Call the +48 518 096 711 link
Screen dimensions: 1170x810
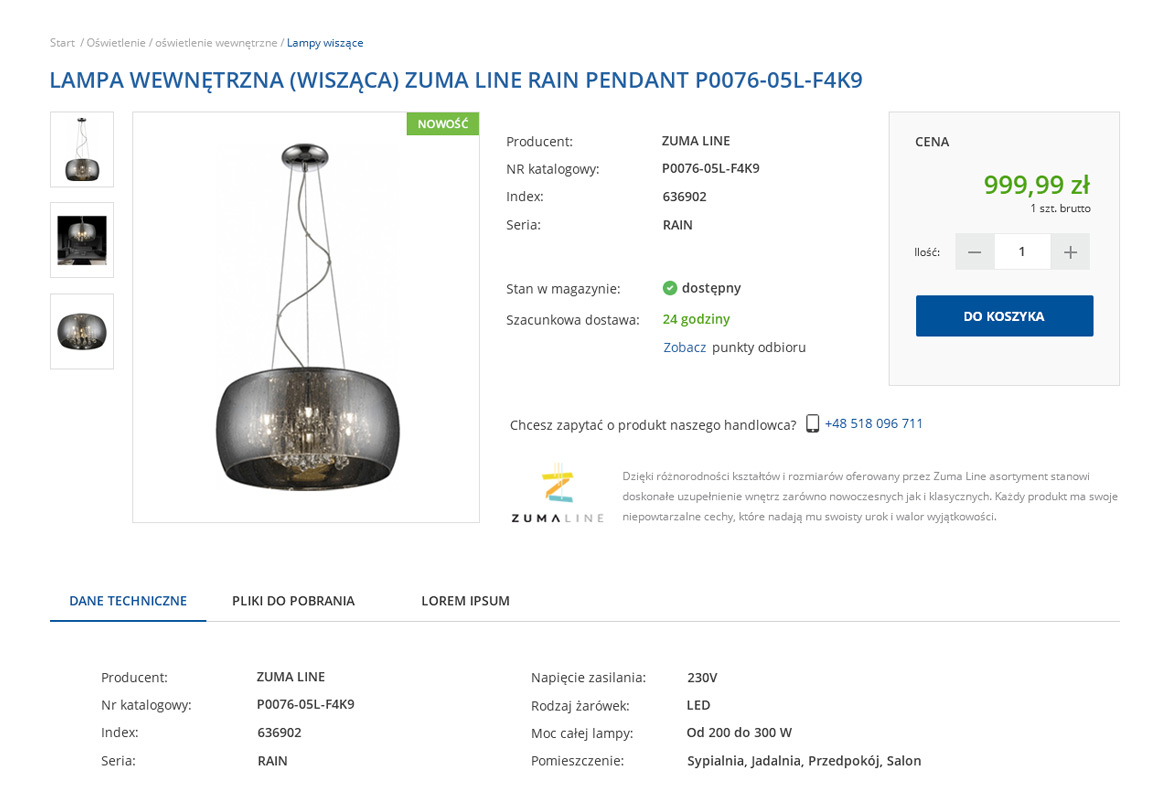point(874,424)
